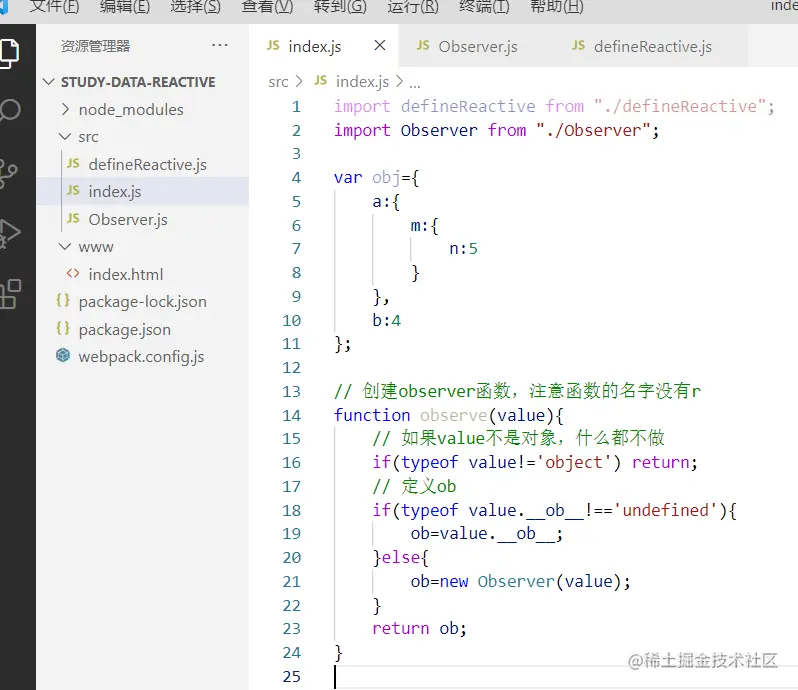798x690 pixels.
Task: Click line number 1 in the gutter
Action: [x=296, y=106]
